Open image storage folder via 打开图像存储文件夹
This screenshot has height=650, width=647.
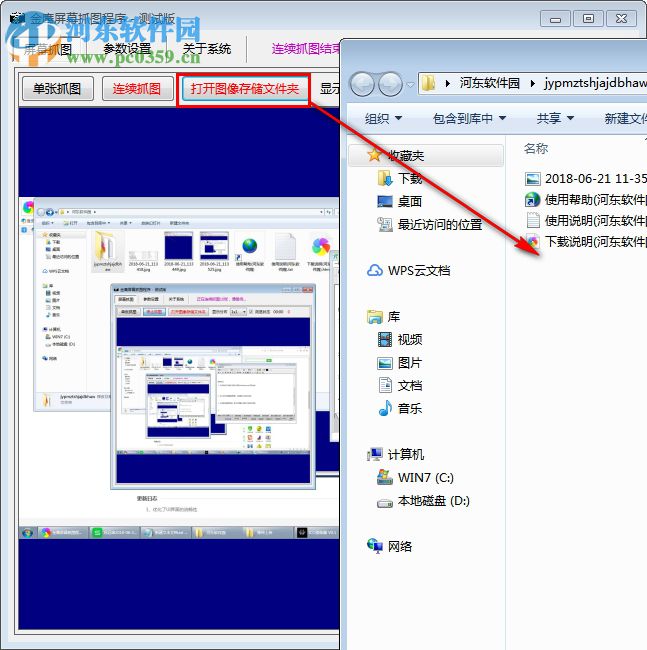[245, 88]
